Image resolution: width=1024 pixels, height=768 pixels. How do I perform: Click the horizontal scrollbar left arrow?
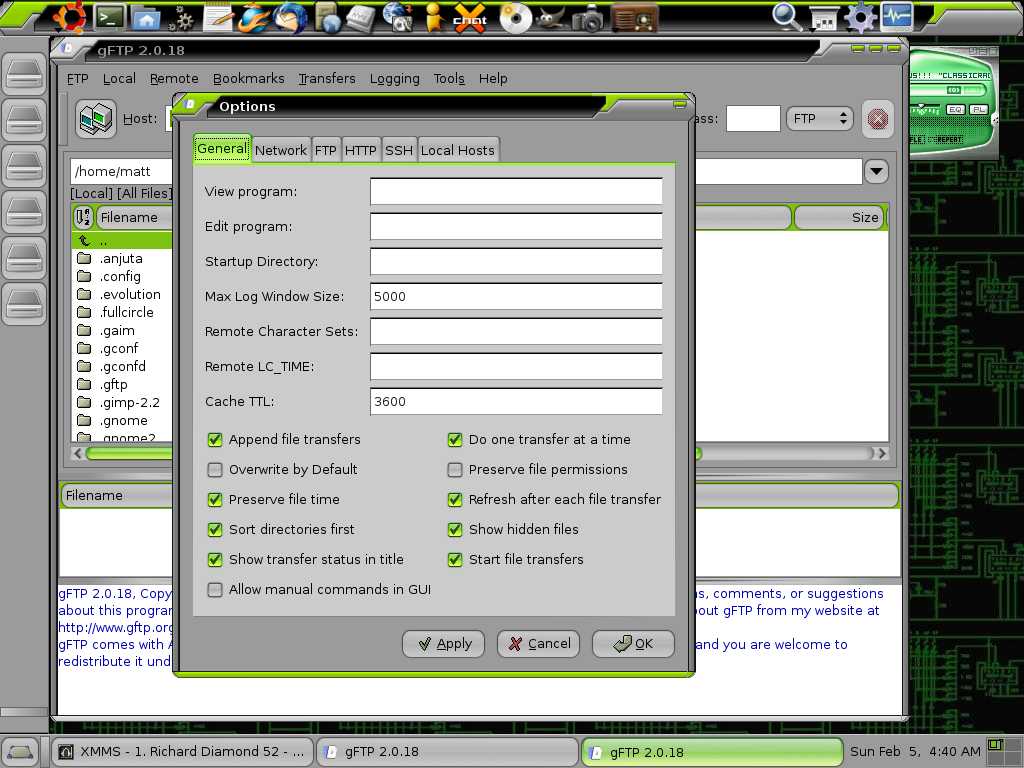(x=78, y=453)
